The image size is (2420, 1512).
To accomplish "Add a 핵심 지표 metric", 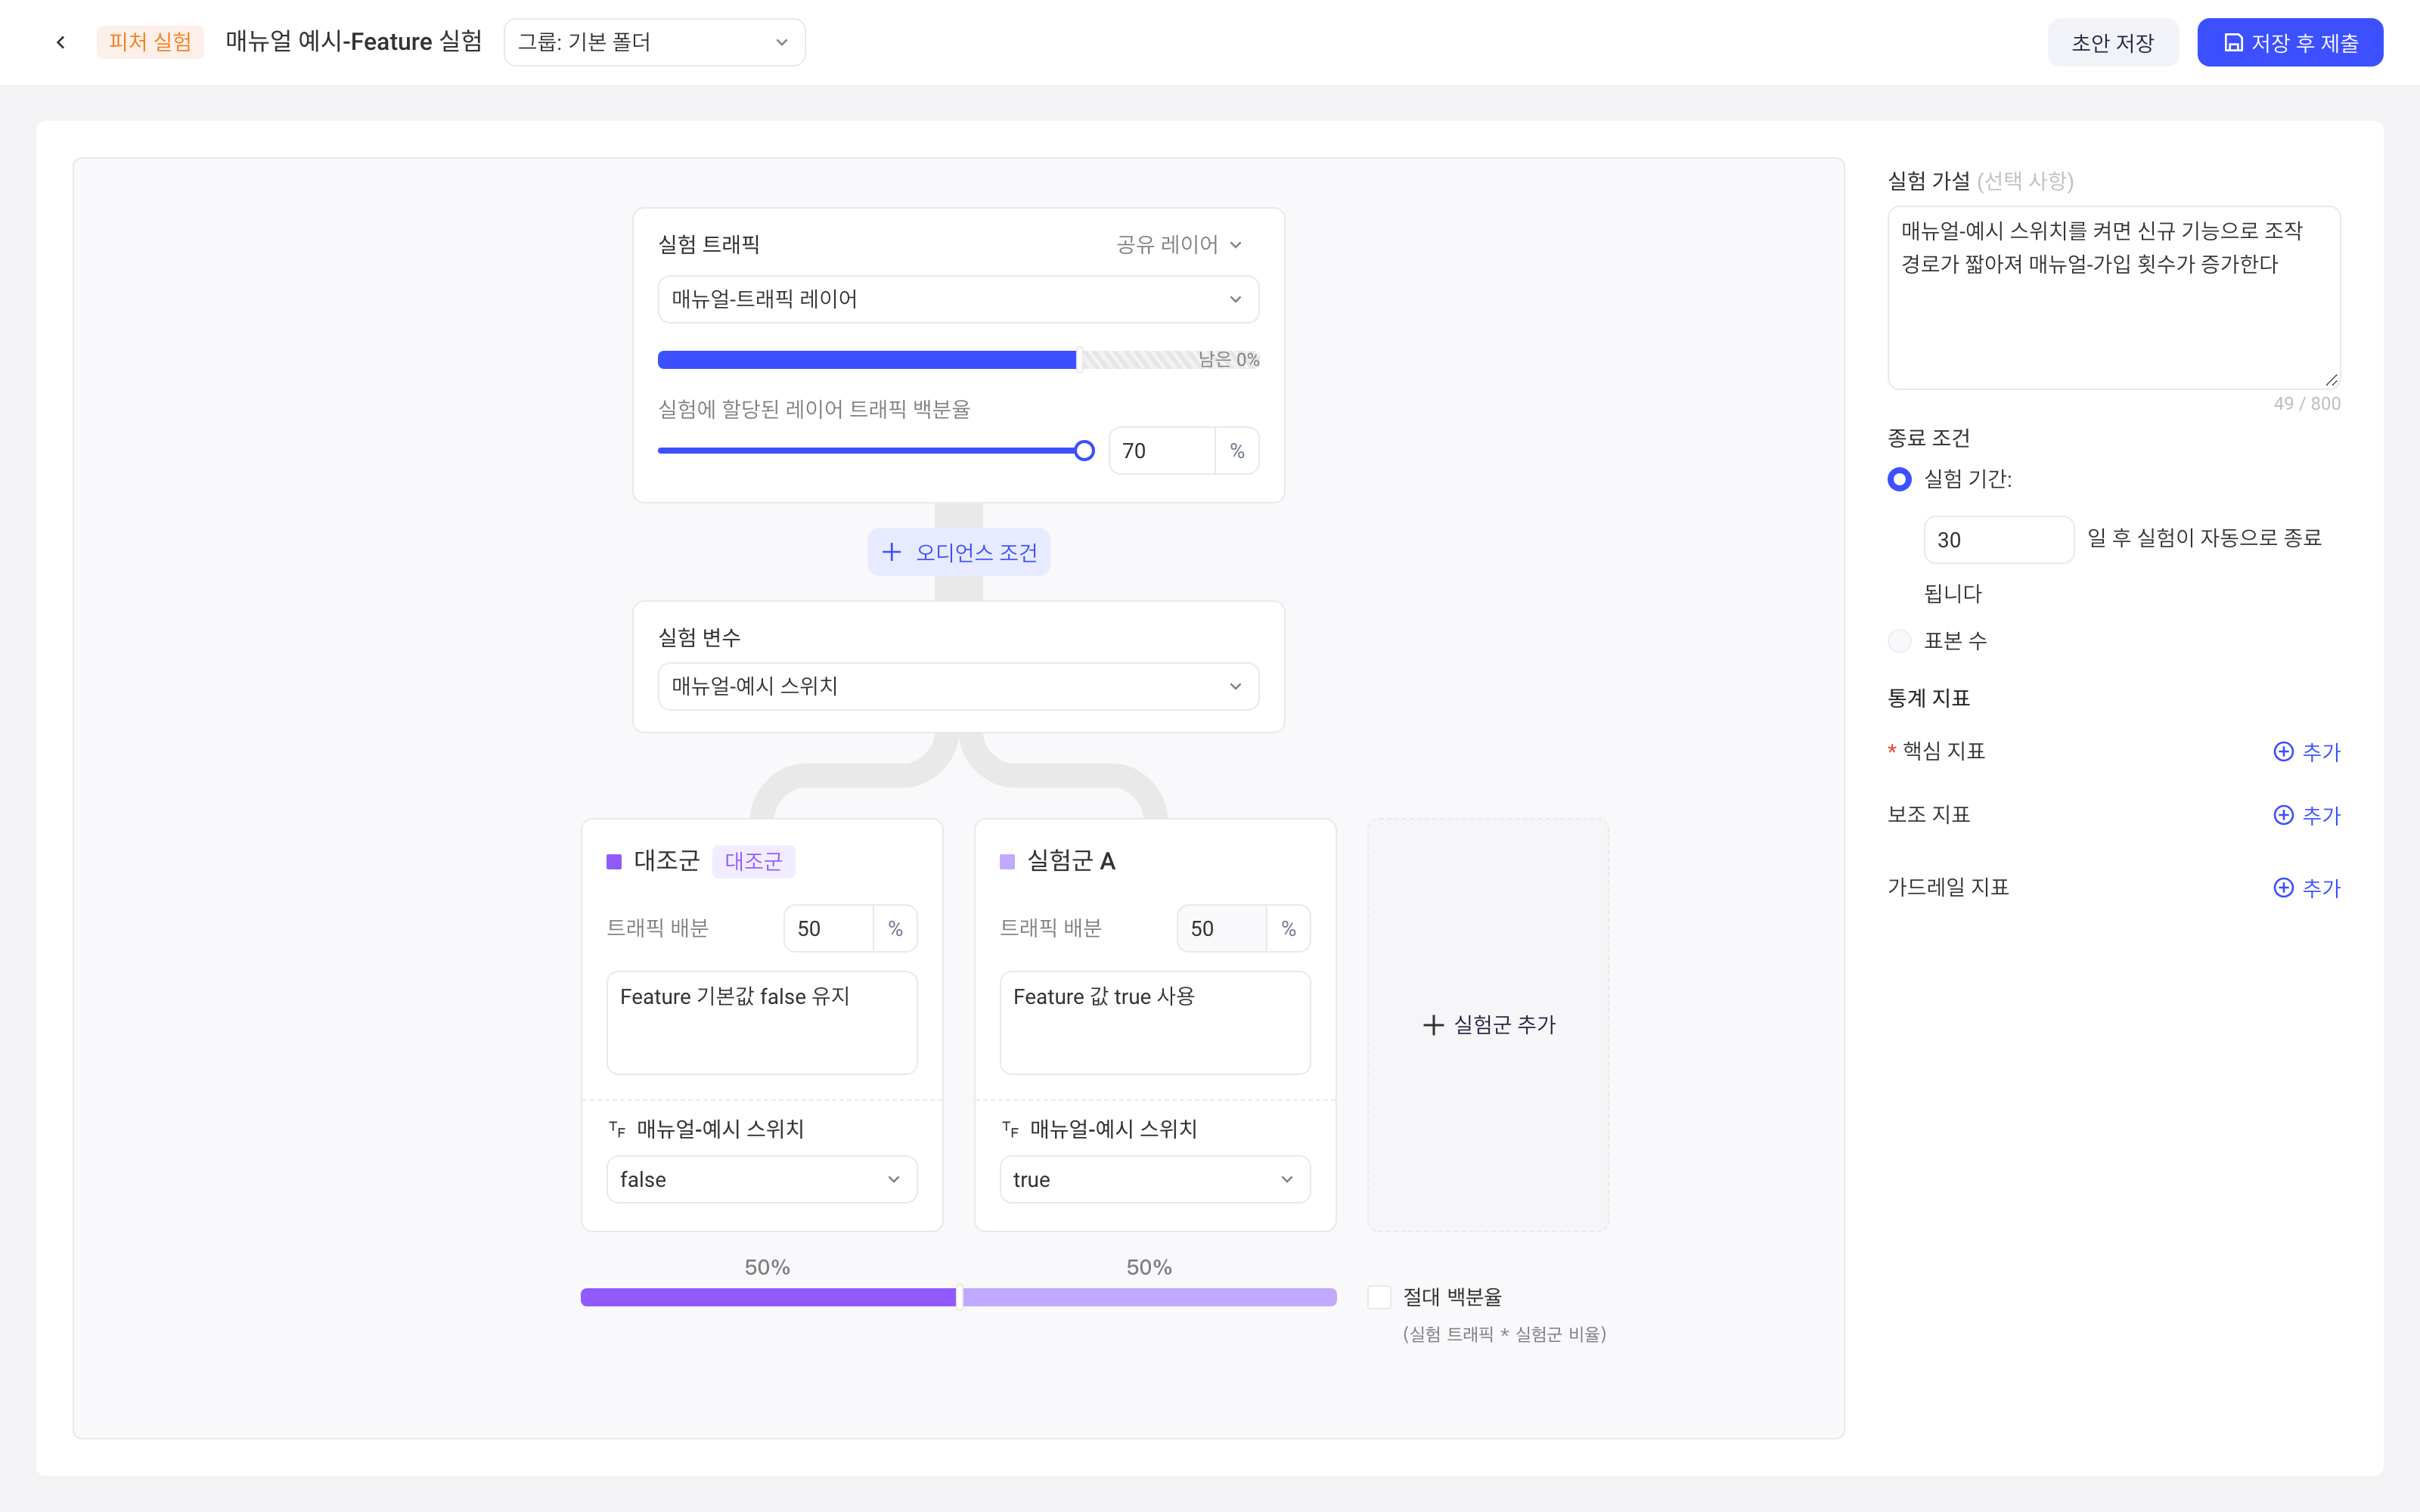I will click(x=2306, y=751).
